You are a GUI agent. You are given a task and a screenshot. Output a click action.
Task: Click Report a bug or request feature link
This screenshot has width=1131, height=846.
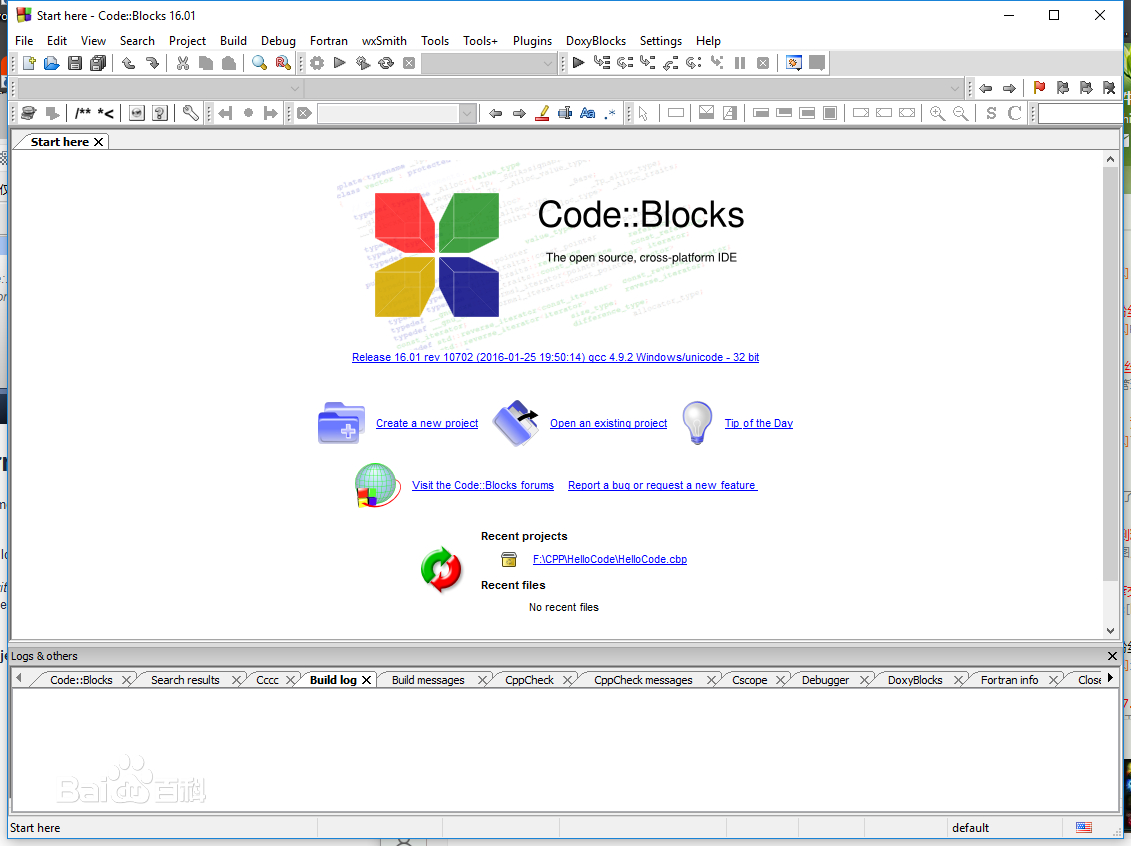(x=663, y=485)
